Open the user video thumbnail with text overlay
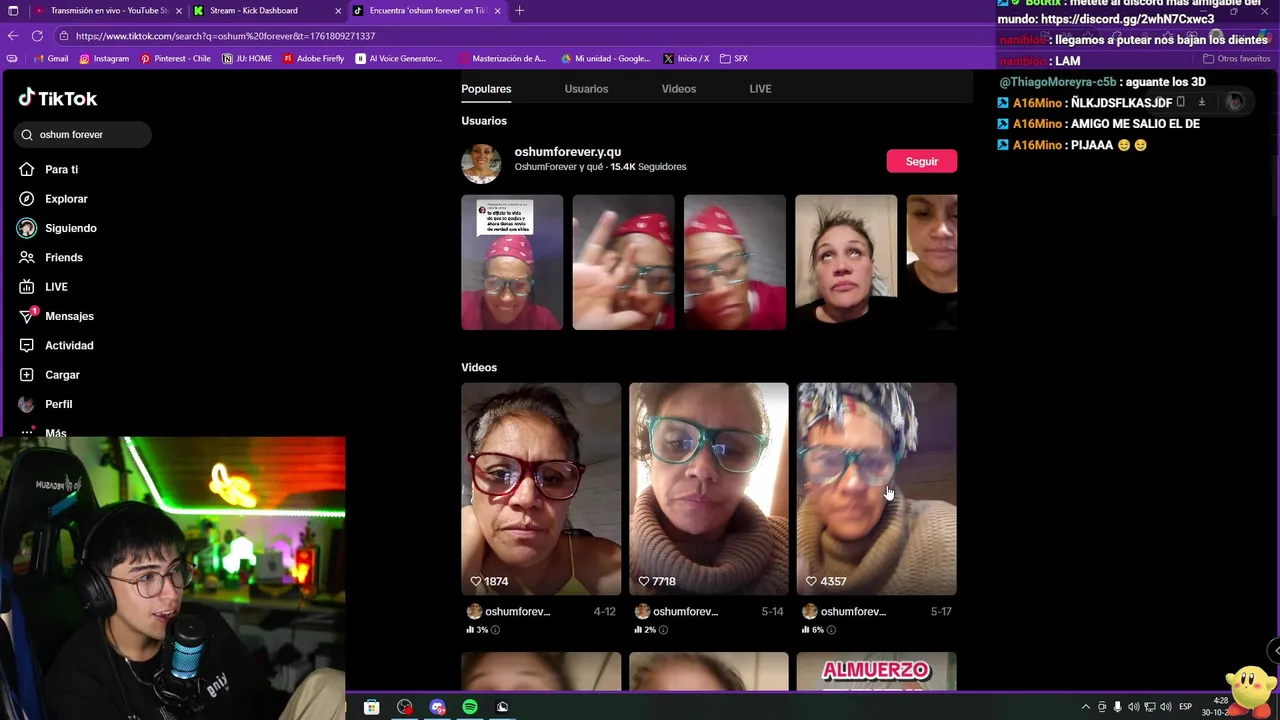This screenshot has height=720, width=1280. pos(512,262)
